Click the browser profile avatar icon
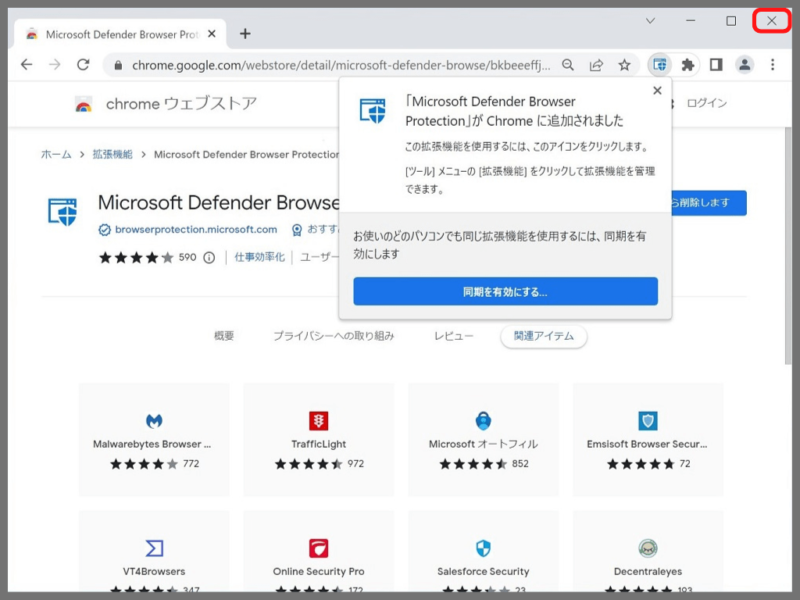The height and width of the screenshot is (600, 800). [x=744, y=64]
